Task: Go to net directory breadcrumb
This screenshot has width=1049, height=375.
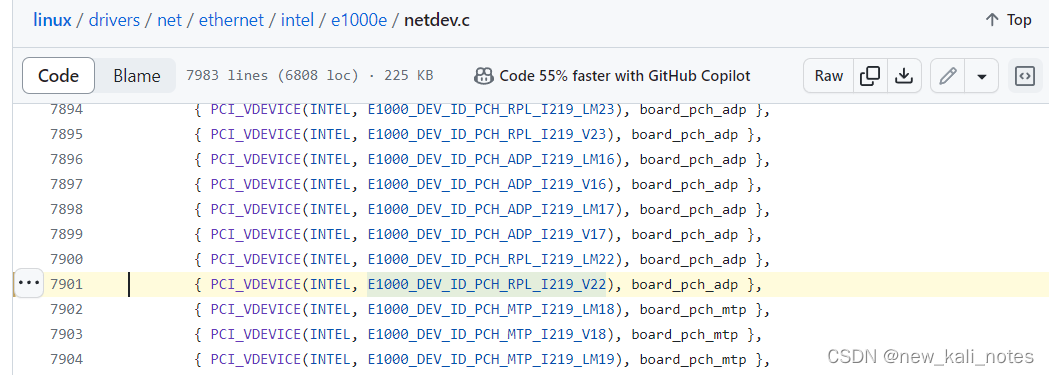Action: click(x=169, y=20)
